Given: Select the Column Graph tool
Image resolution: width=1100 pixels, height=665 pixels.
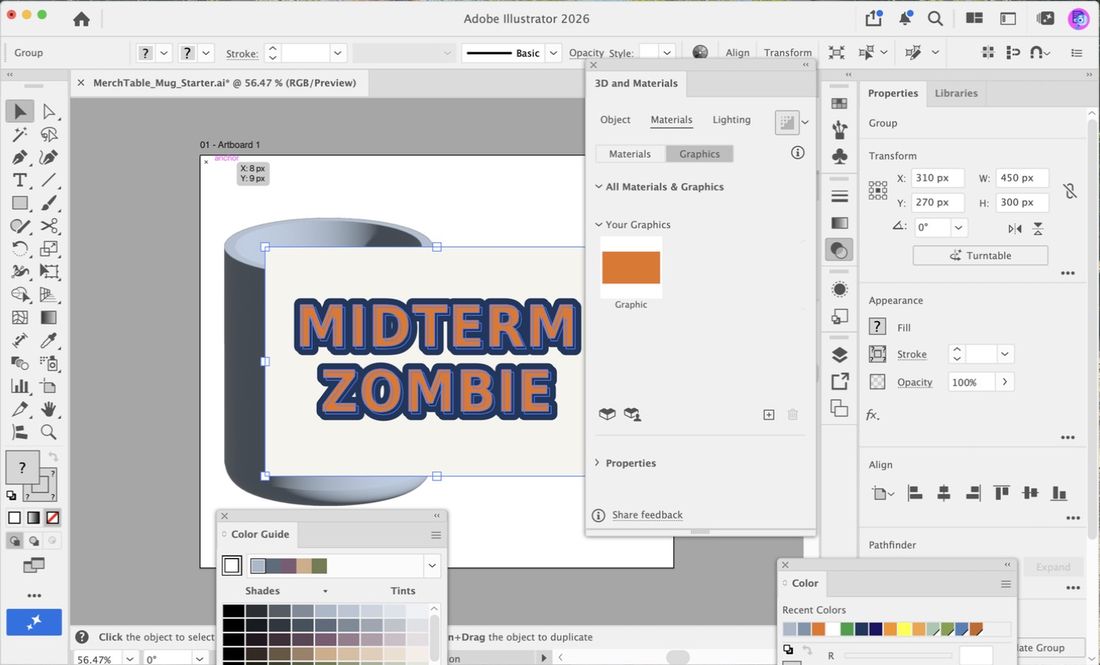Looking at the screenshot, I should coord(20,386).
